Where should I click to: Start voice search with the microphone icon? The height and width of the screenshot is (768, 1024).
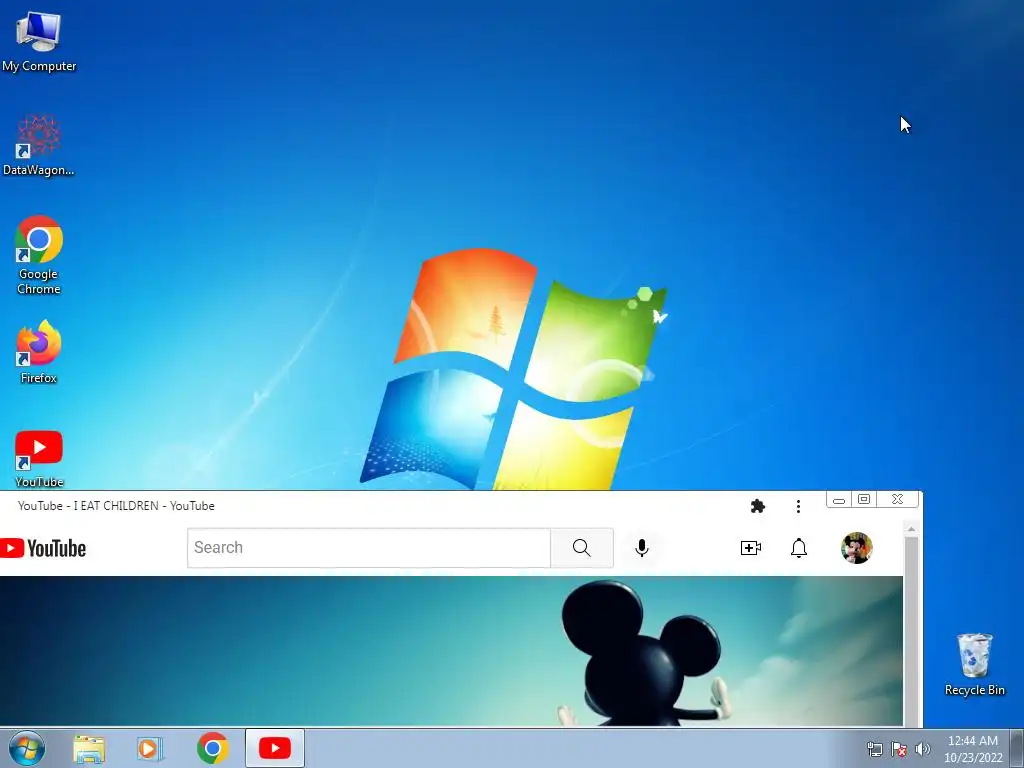[642, 548]
